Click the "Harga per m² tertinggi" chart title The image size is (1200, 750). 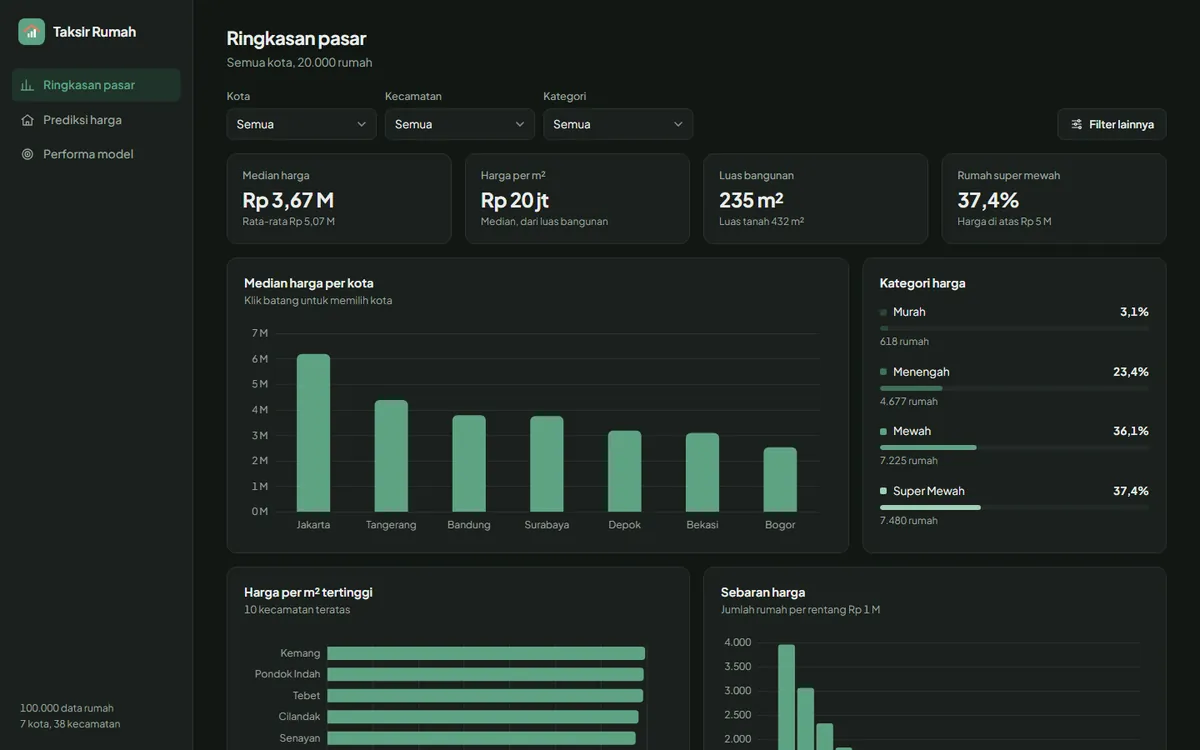coord(308,592)
